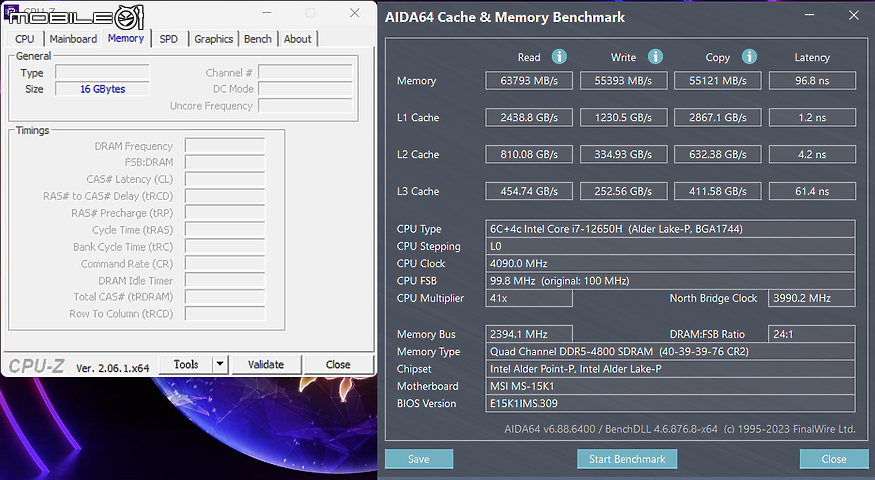This screenshot has width=875, height=480.
Task: Click L1 Cache Write value 1230.5 GB/s
Action: [x=623, y=117]
